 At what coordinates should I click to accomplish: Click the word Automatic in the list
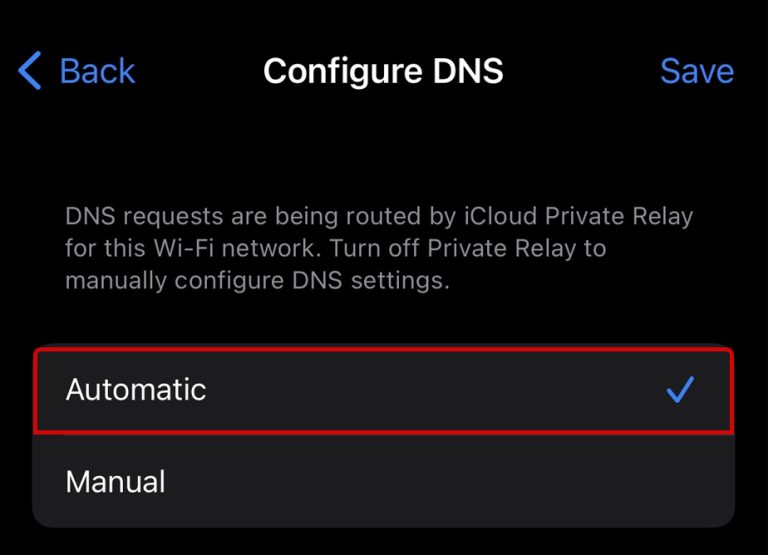click(x=136, y=390)
